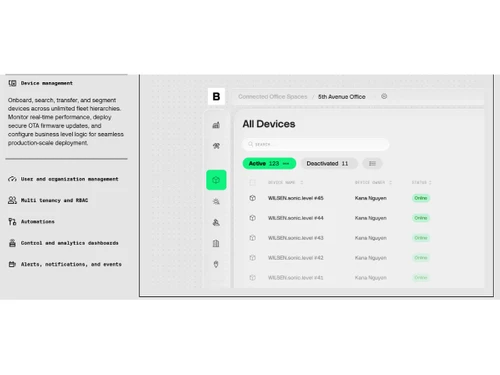Click Online status badge for device #41

[x=421, y=278]
